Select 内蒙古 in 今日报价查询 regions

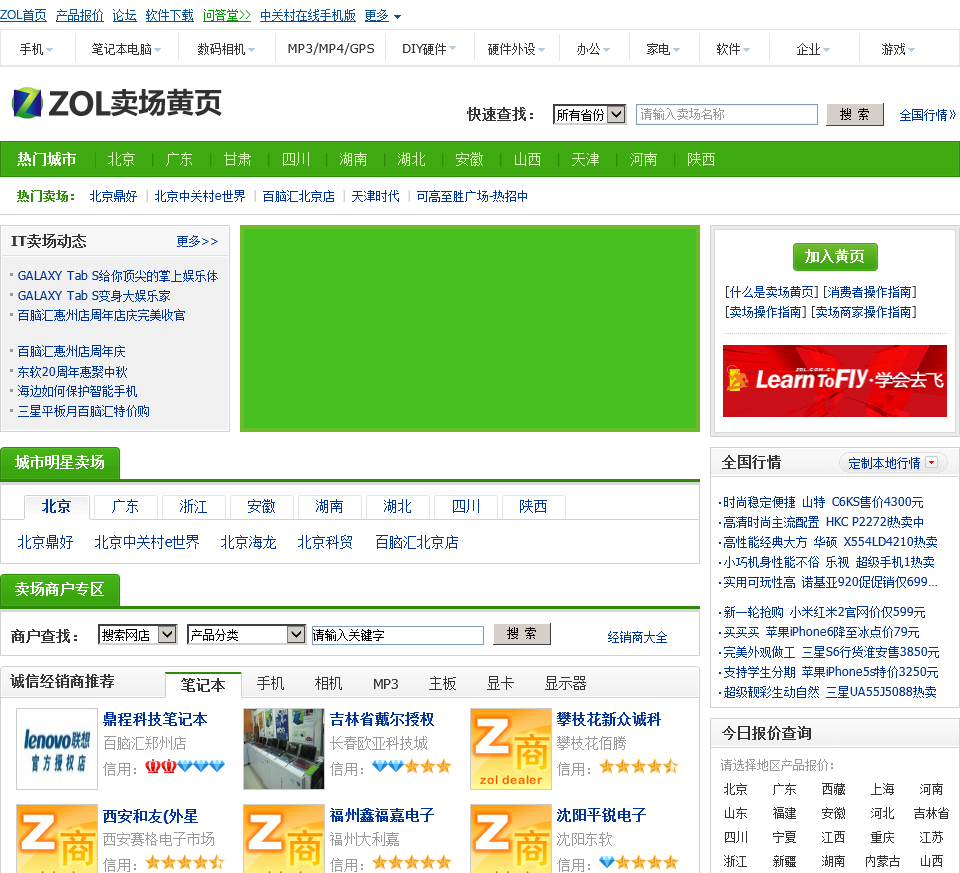tap(882, 861)
